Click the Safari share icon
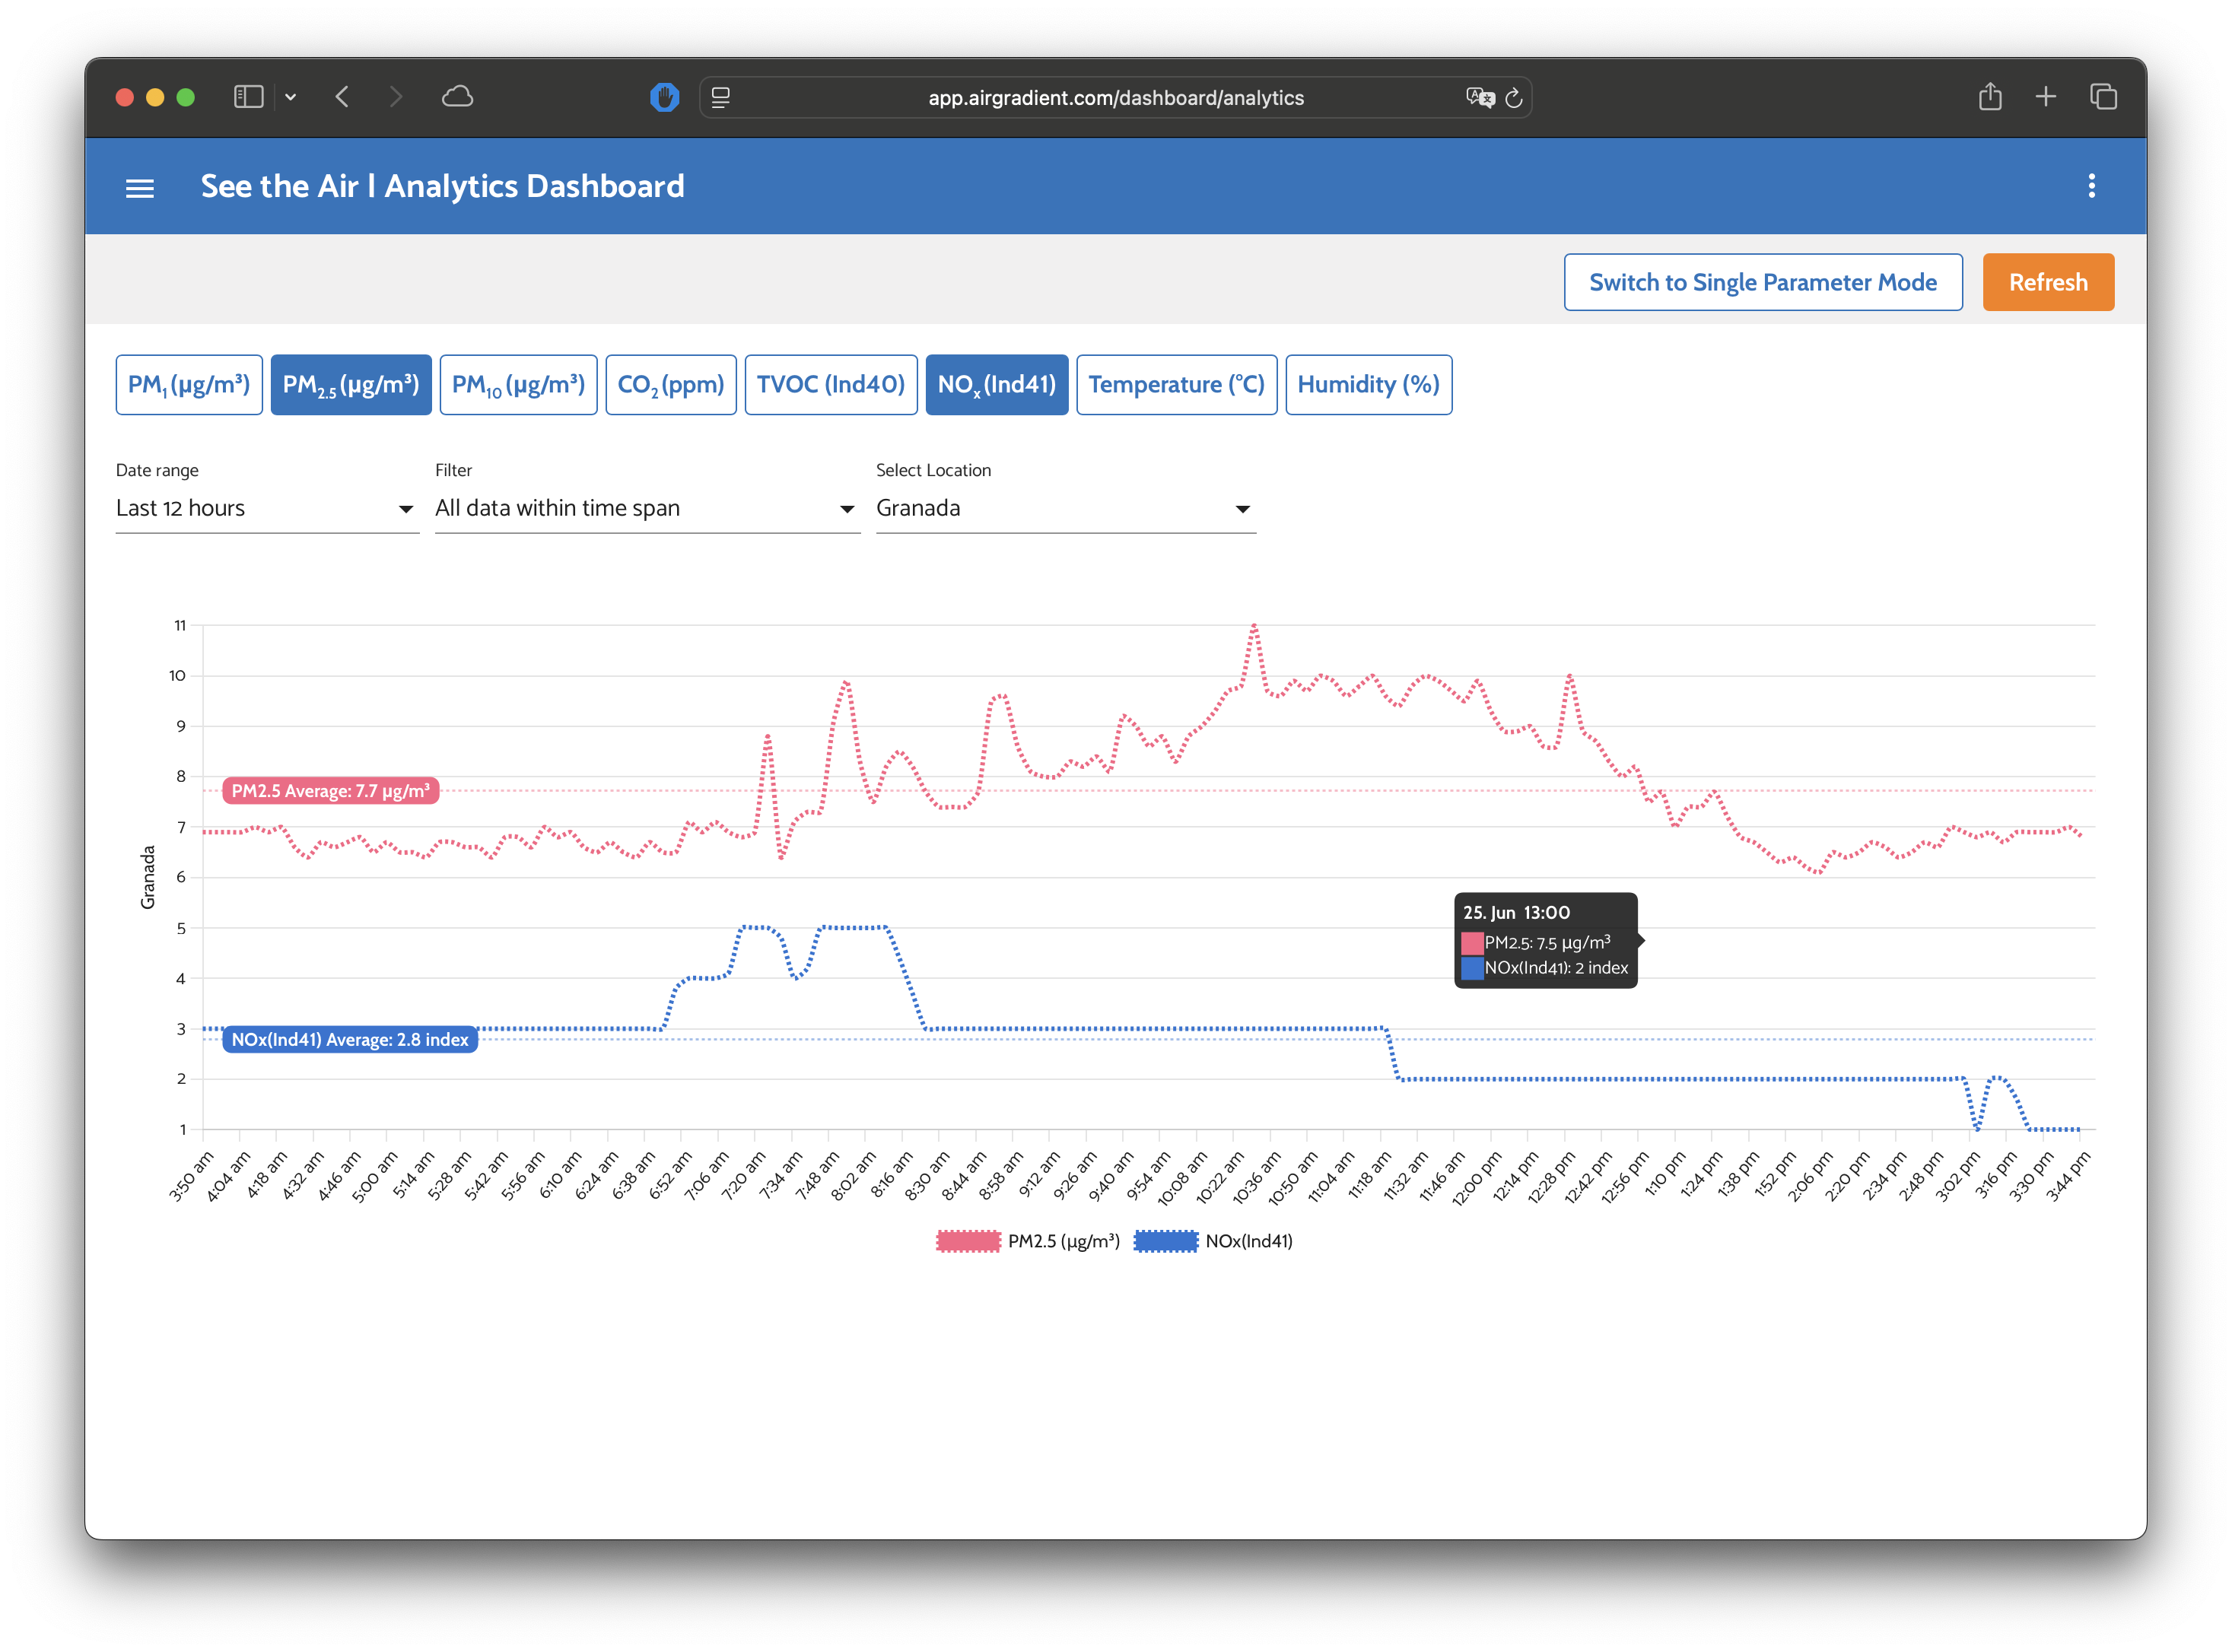This screenshot has height=1652, width=2232. 1990,97
